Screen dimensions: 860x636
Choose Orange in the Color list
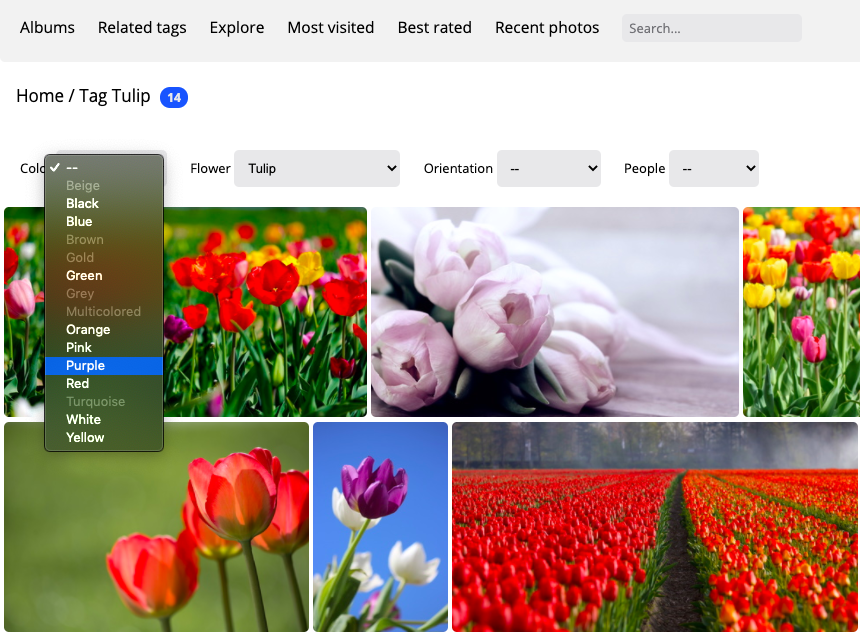click(104, 330)
